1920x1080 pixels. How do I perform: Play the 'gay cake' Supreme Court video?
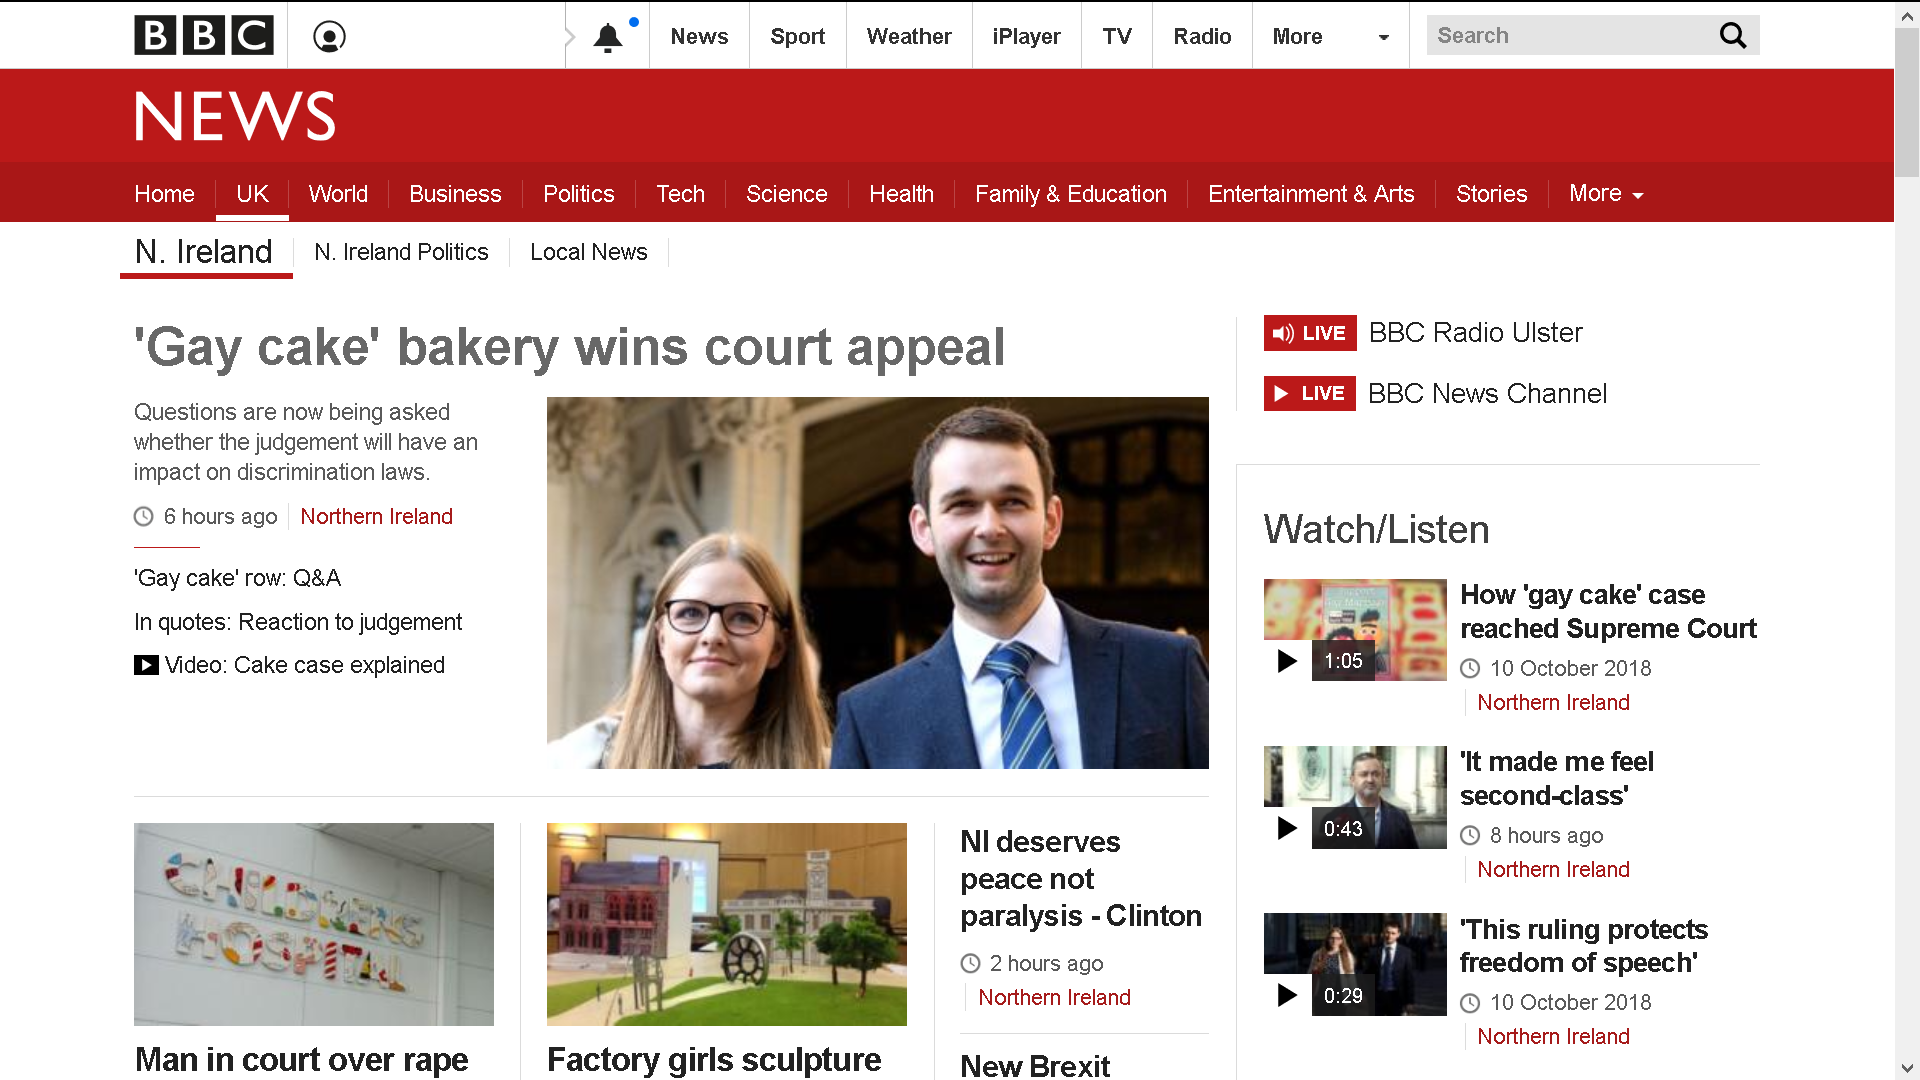pyautogui.click(x=1355, y=630)
